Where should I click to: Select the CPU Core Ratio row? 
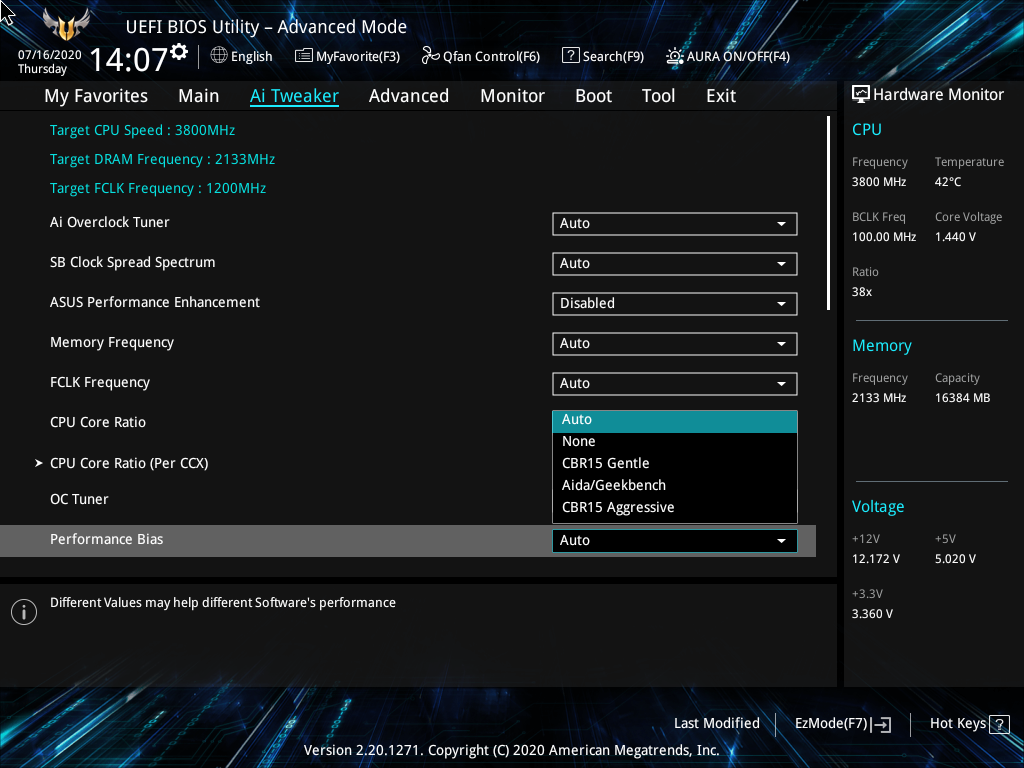point(98,423)
